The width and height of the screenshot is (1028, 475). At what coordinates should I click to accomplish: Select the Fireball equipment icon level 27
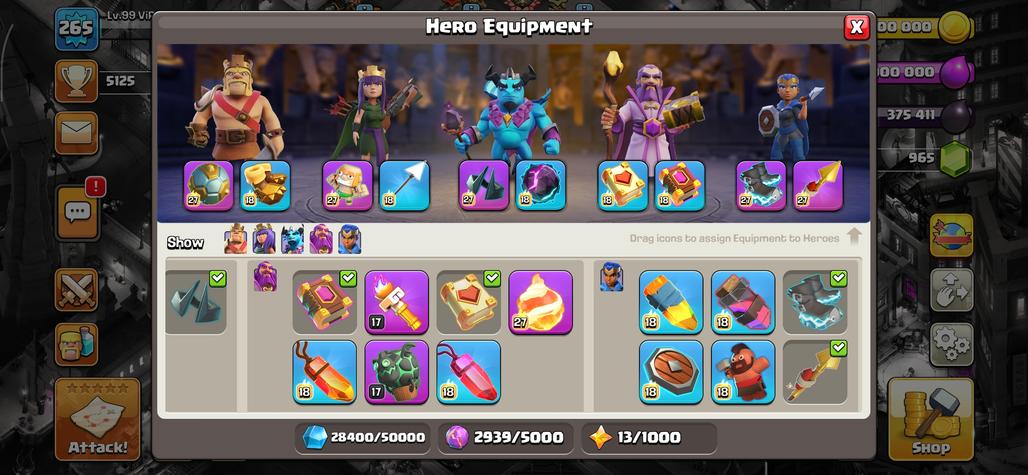pos(540,302)
